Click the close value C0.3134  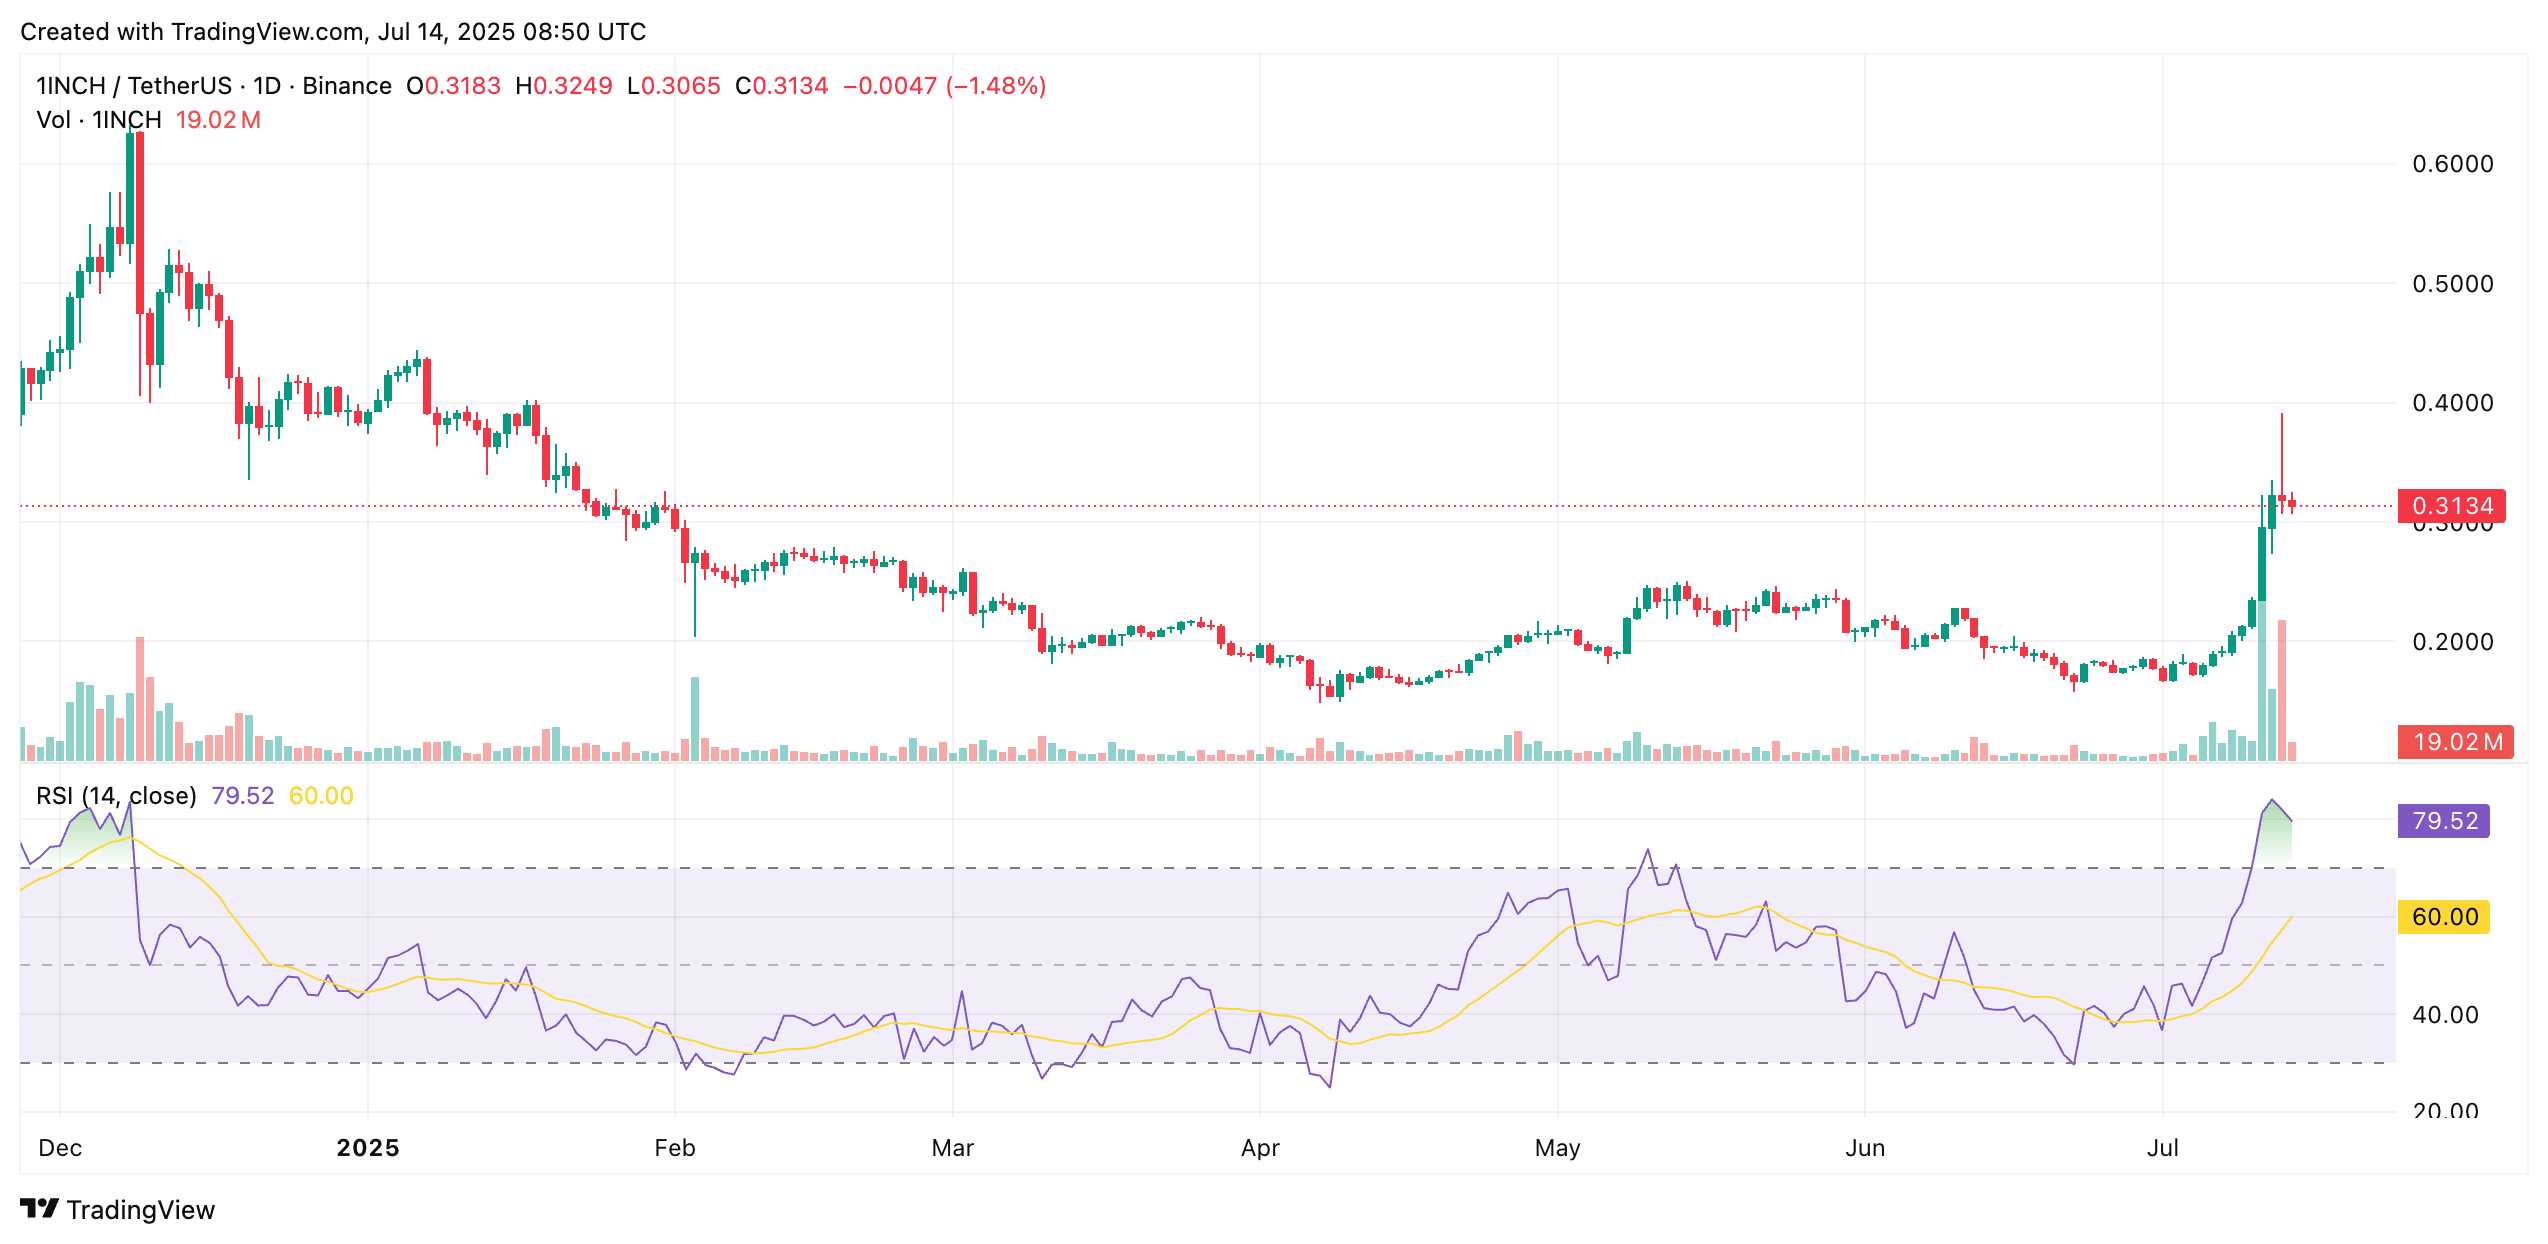coord(782,86)
